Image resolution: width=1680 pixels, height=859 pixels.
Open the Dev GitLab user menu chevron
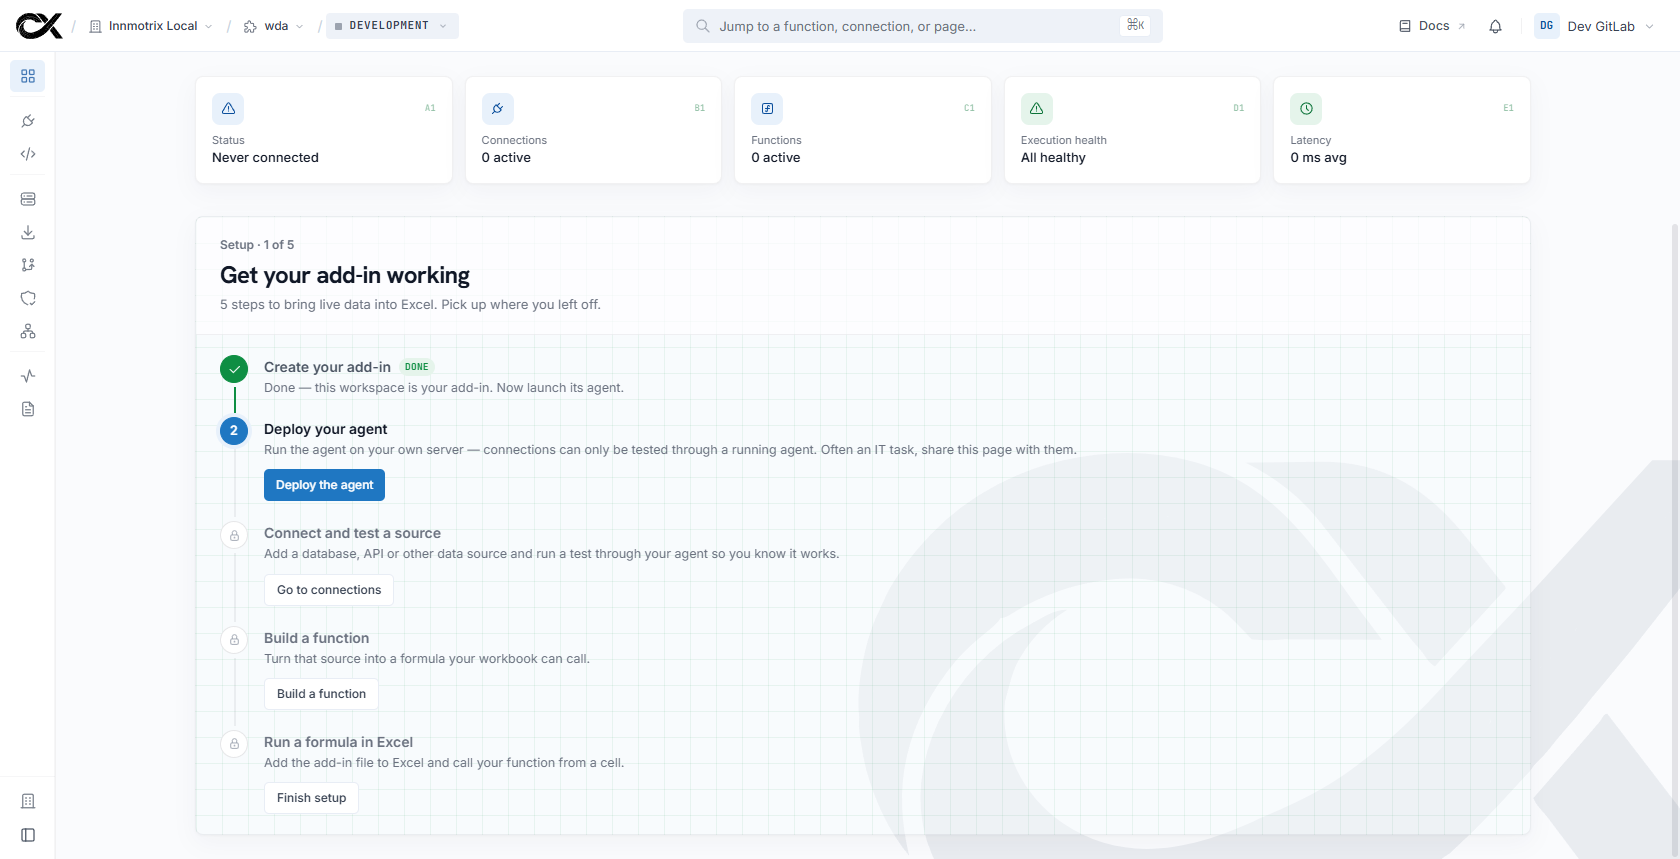click(1649, 27)
